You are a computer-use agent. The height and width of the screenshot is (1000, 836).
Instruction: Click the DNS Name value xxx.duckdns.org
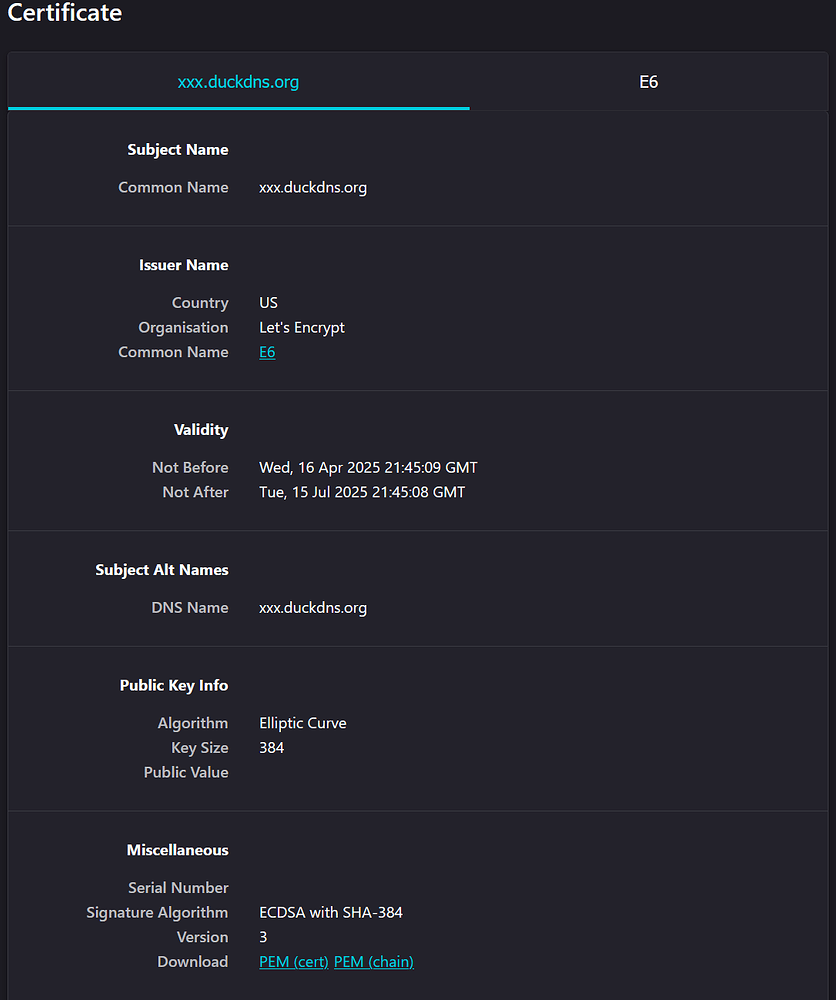coord(313,607)
